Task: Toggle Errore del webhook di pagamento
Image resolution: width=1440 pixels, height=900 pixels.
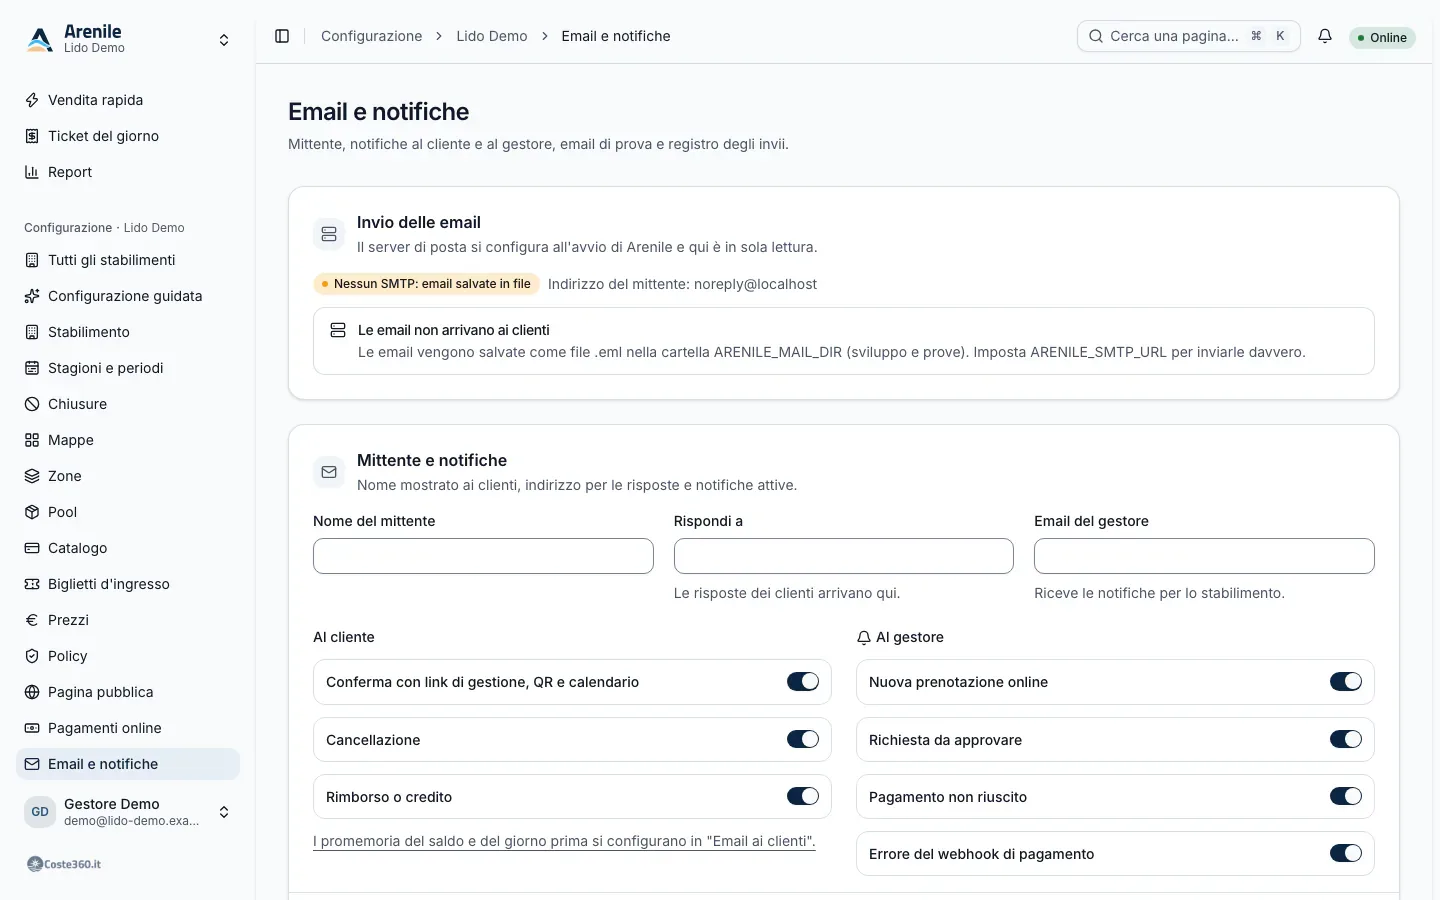Action: pos(1346,854)
